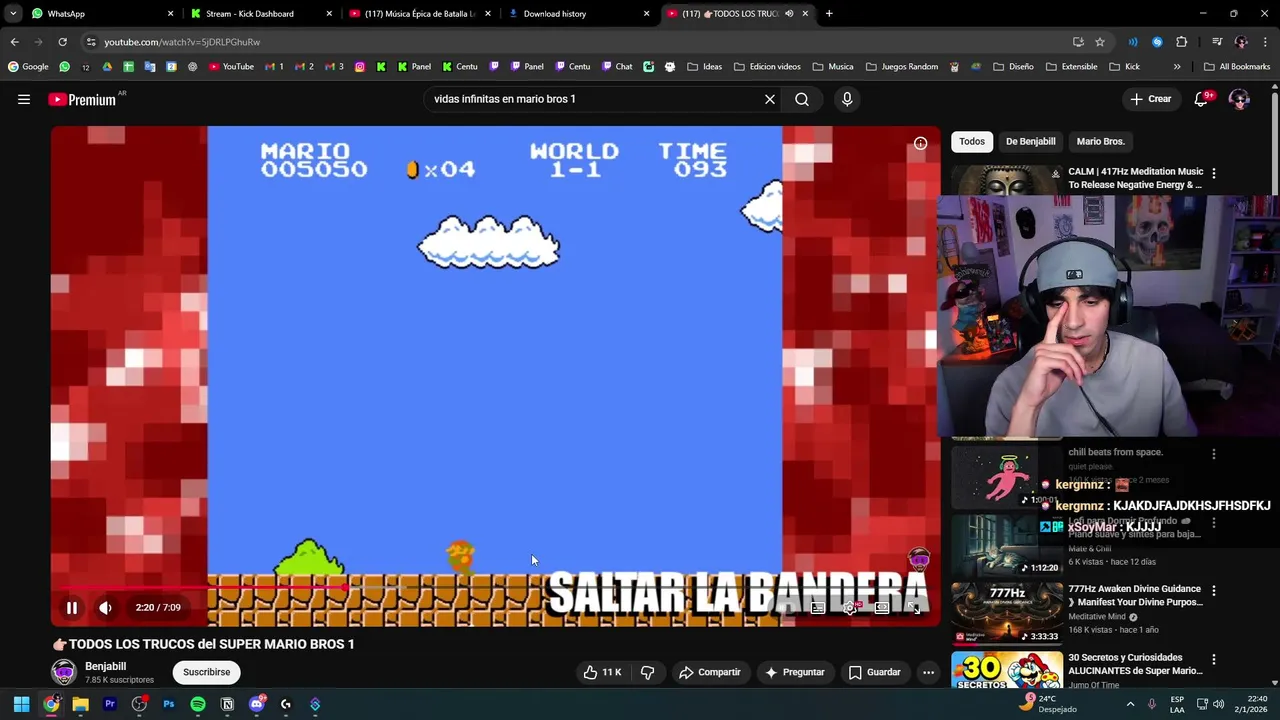The height and width of the screenshot is (720, 1280).
Task: Expand the Musica bookmarks folder
Action: click(832, 67)
